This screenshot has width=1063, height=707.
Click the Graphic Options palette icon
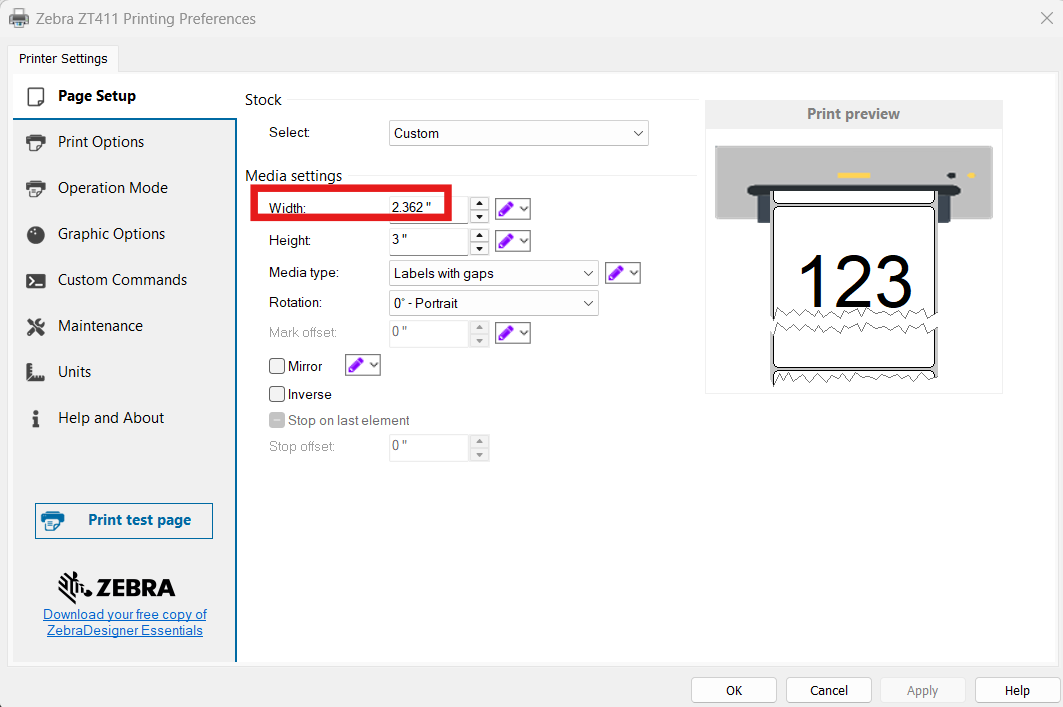[36, 234]
